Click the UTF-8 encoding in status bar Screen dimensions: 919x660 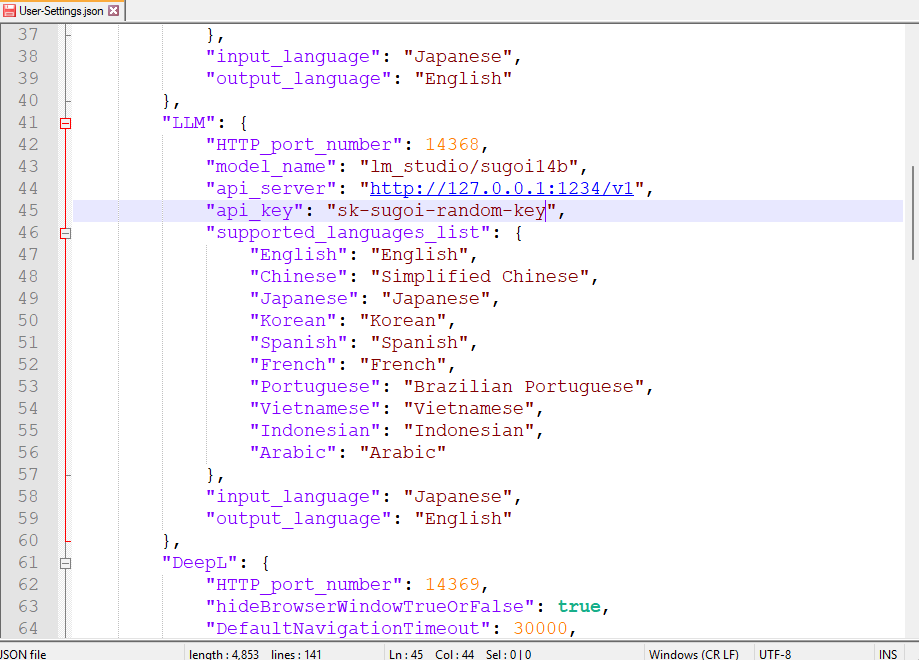775,654
